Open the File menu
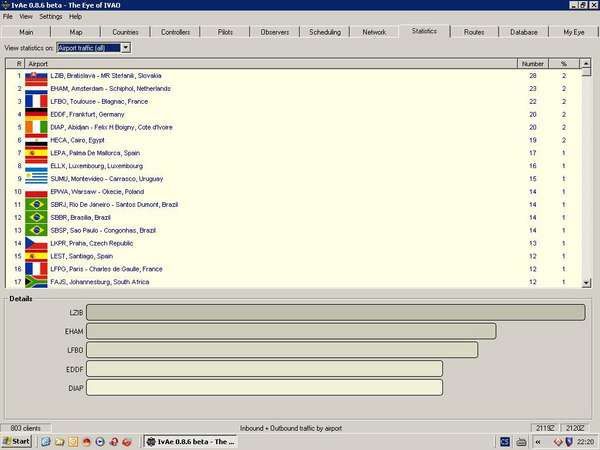 click(x=8, y=16)
